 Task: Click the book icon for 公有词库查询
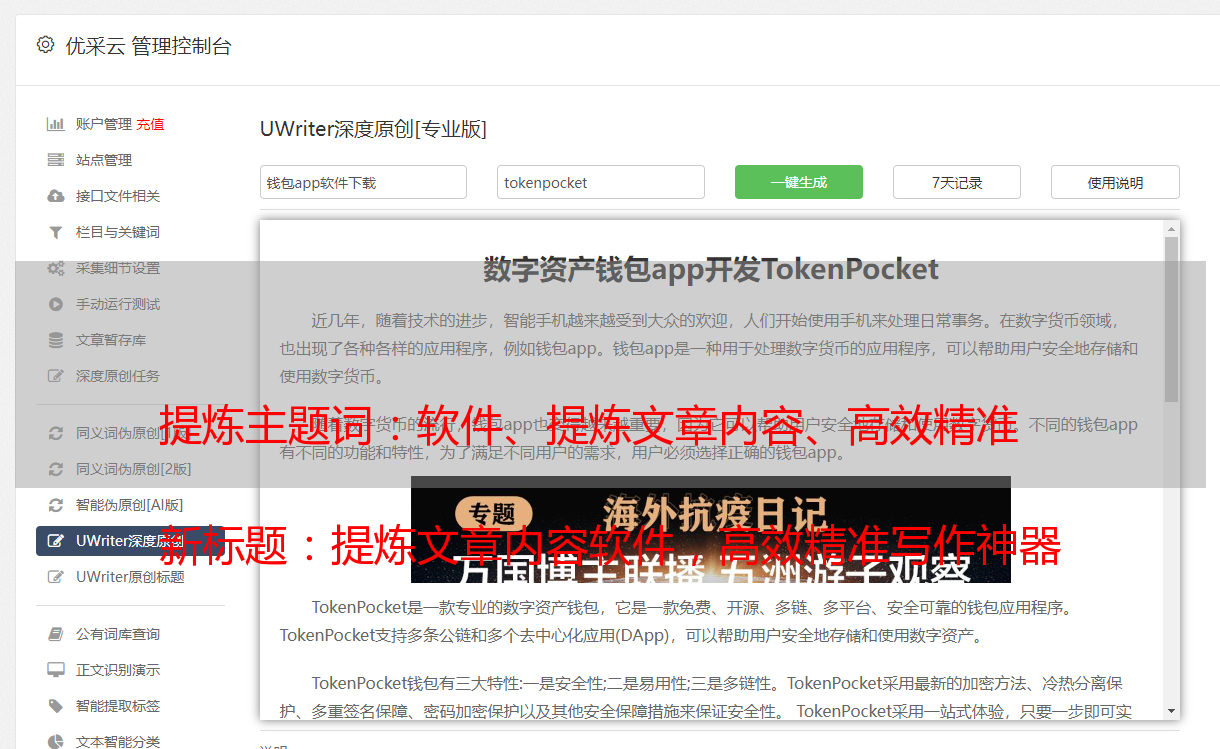point(56,634)
